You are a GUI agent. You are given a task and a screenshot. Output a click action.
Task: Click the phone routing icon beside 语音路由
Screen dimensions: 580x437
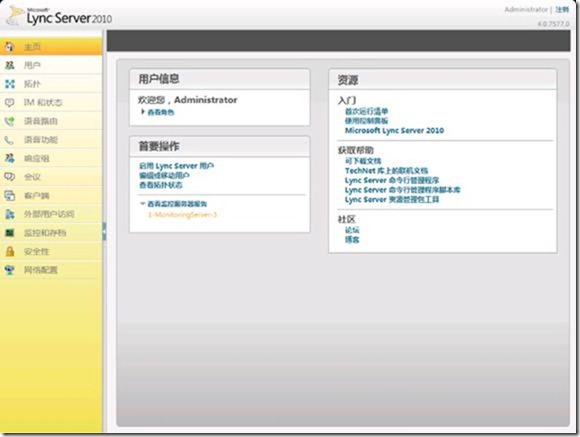tap(10, 121)
